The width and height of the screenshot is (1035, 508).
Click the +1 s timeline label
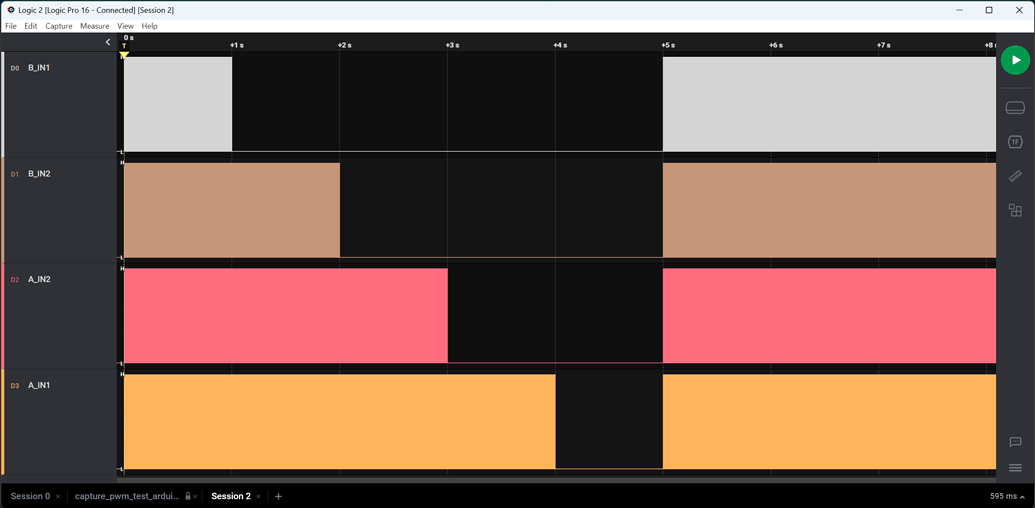click(237, 45)
